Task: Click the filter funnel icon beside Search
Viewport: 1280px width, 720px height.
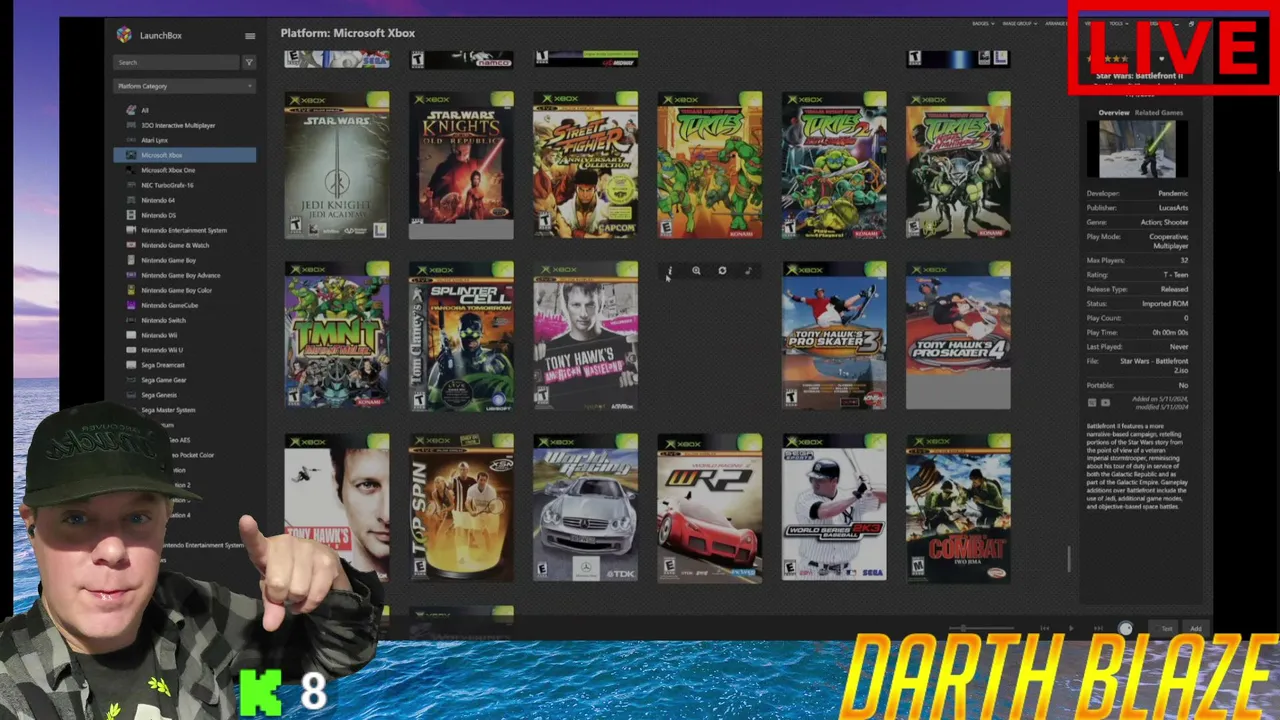Action: click(249, 62)
